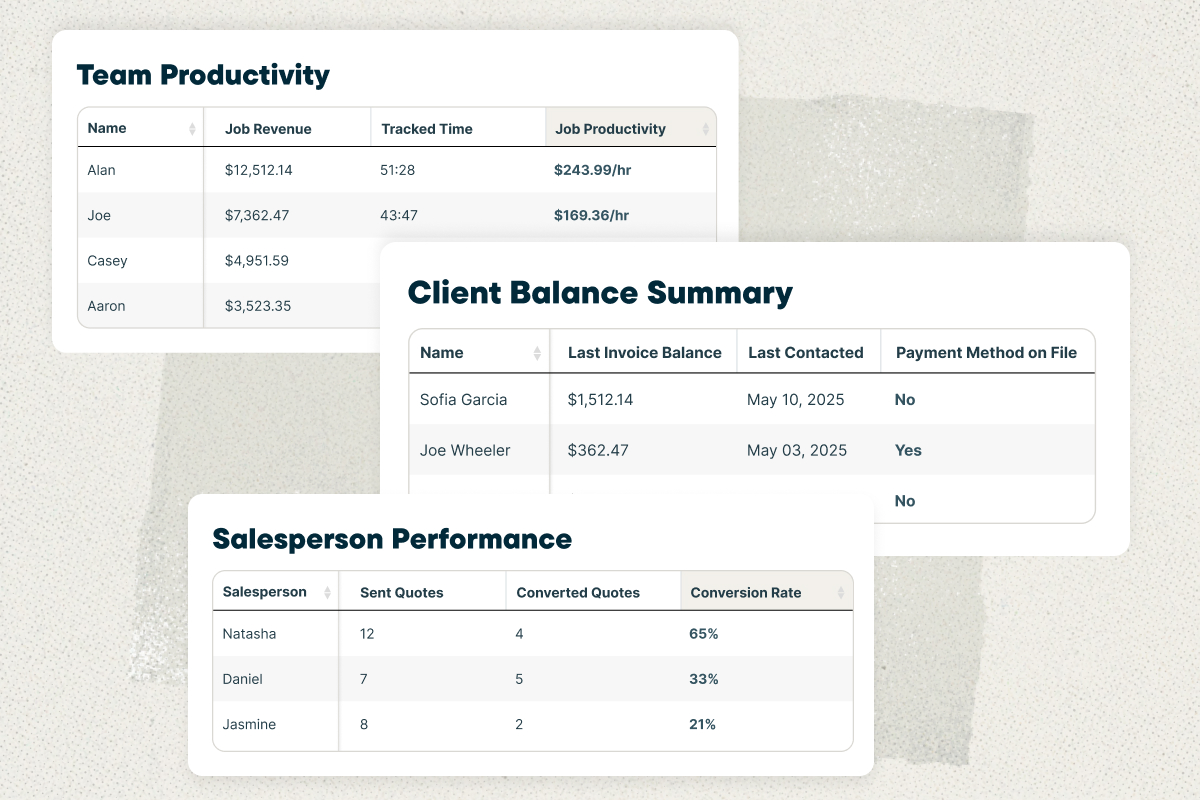1200x800 pixels.
Task: Select Daniel in Salesperson Performance table
Action: (242, 679)
